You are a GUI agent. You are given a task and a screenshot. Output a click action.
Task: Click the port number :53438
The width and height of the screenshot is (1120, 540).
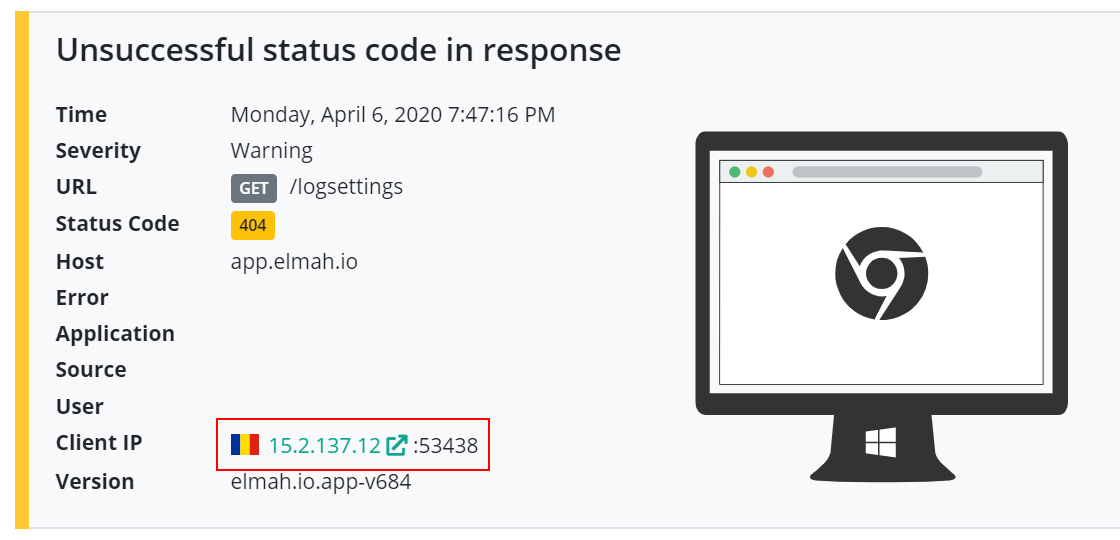pyautogui.click(x=445, y=446)
